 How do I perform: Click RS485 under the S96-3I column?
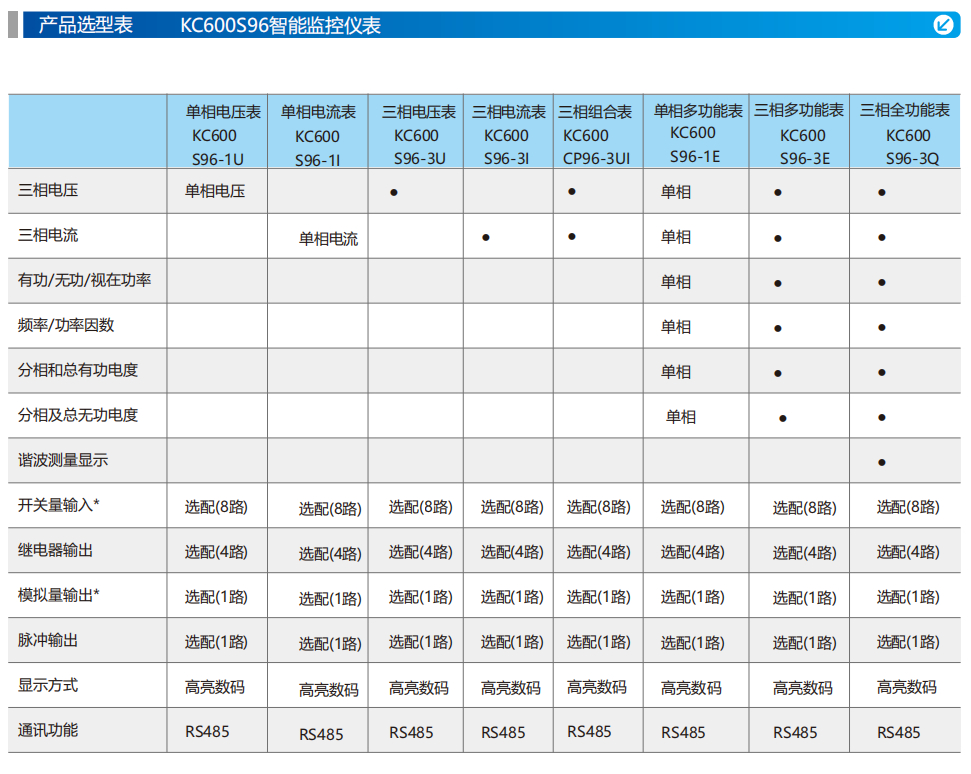pos(503,733)
